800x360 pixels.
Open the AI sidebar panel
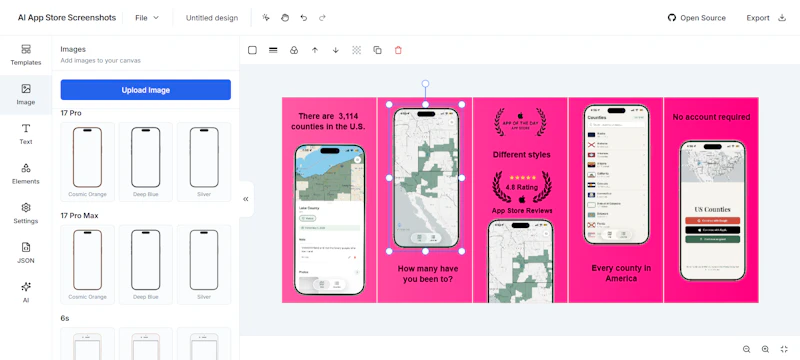[26, 293]
